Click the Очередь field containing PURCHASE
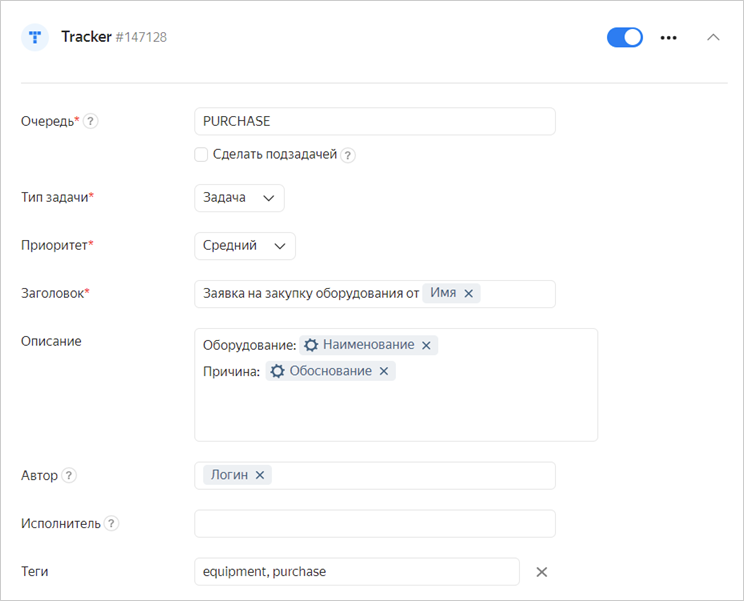The image size is (744, 601). [374, 121]
